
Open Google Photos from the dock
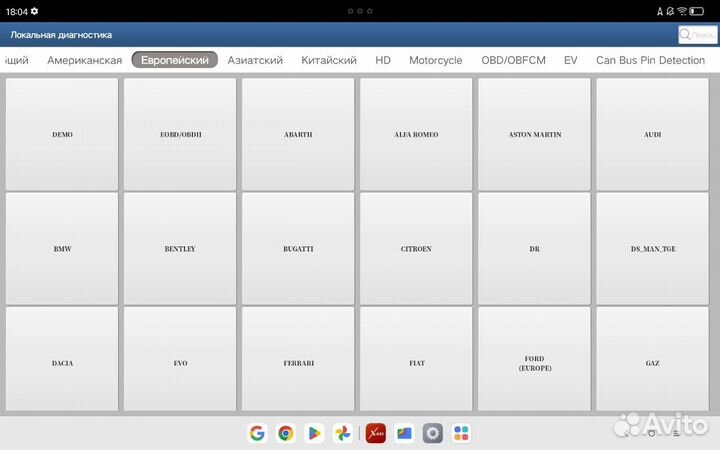[342, 433]
